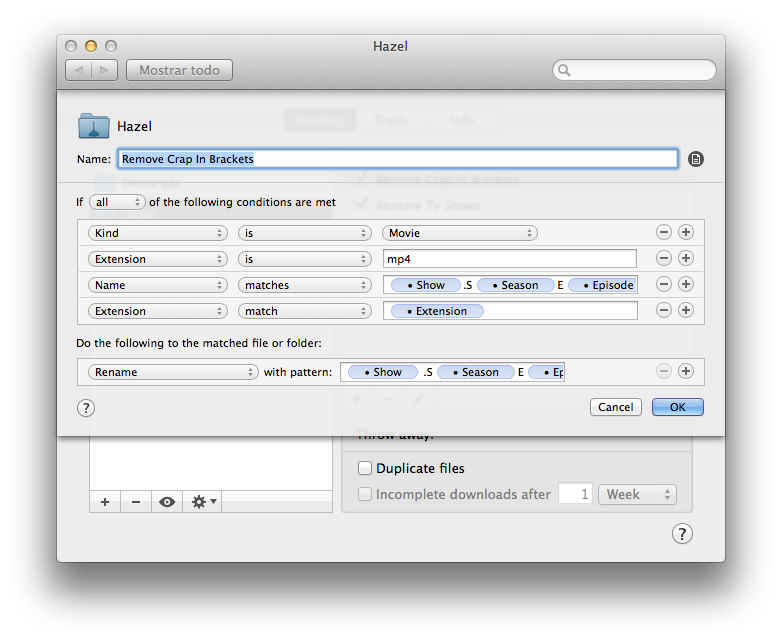Click the toolbar search field
Image resolution: width=782 pixels, height=641 pixels.
(x=634, y=70)
